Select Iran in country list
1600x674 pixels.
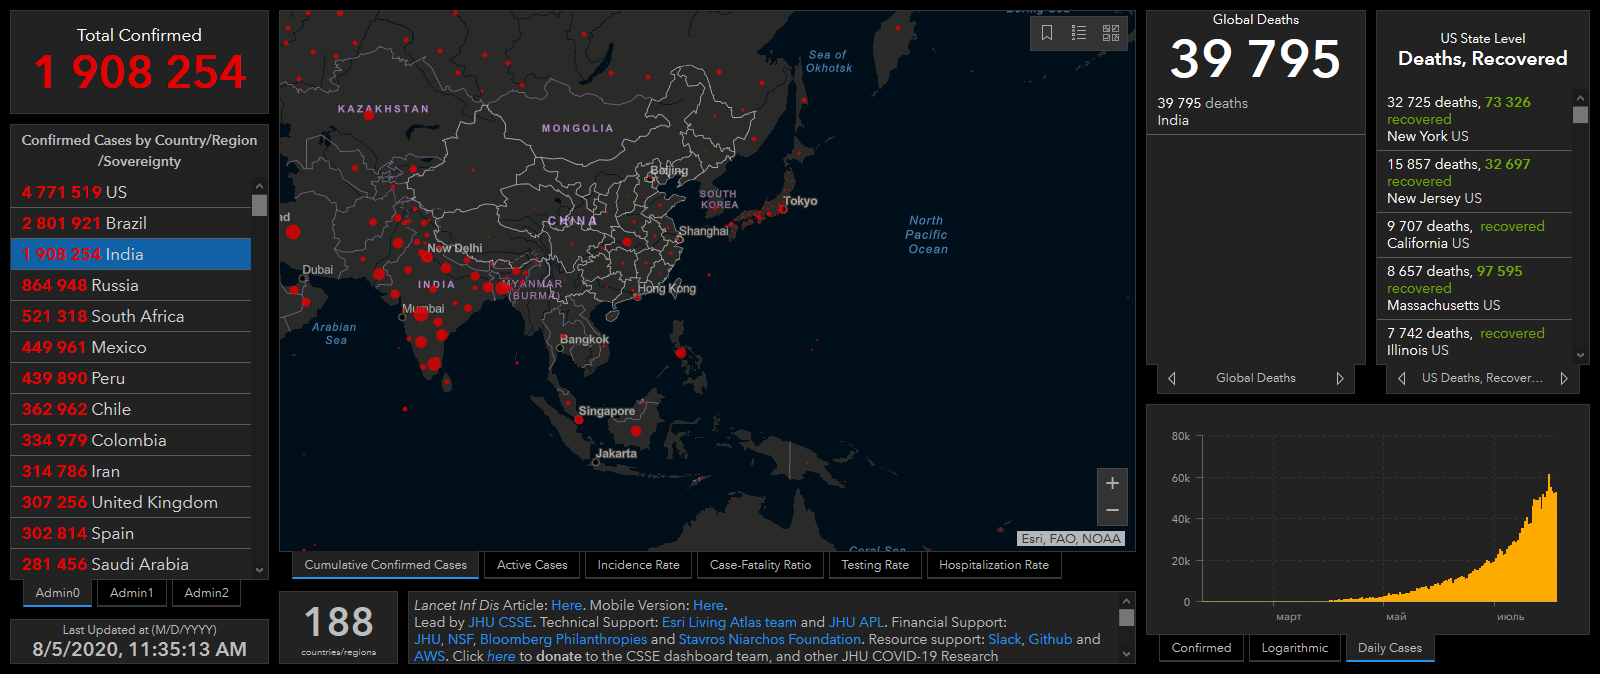click(x=131, y=471)
